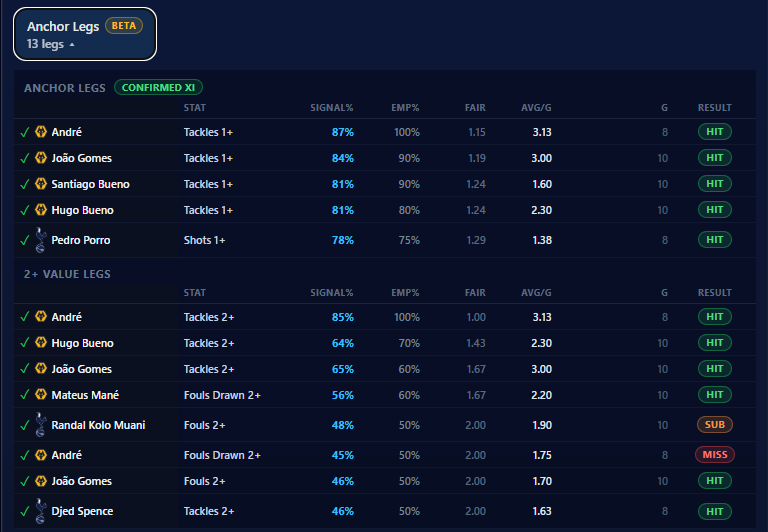Click the Wolves crest beside Mateus Mané
Screen dimensions: 768x532
(x=41, y=394)
